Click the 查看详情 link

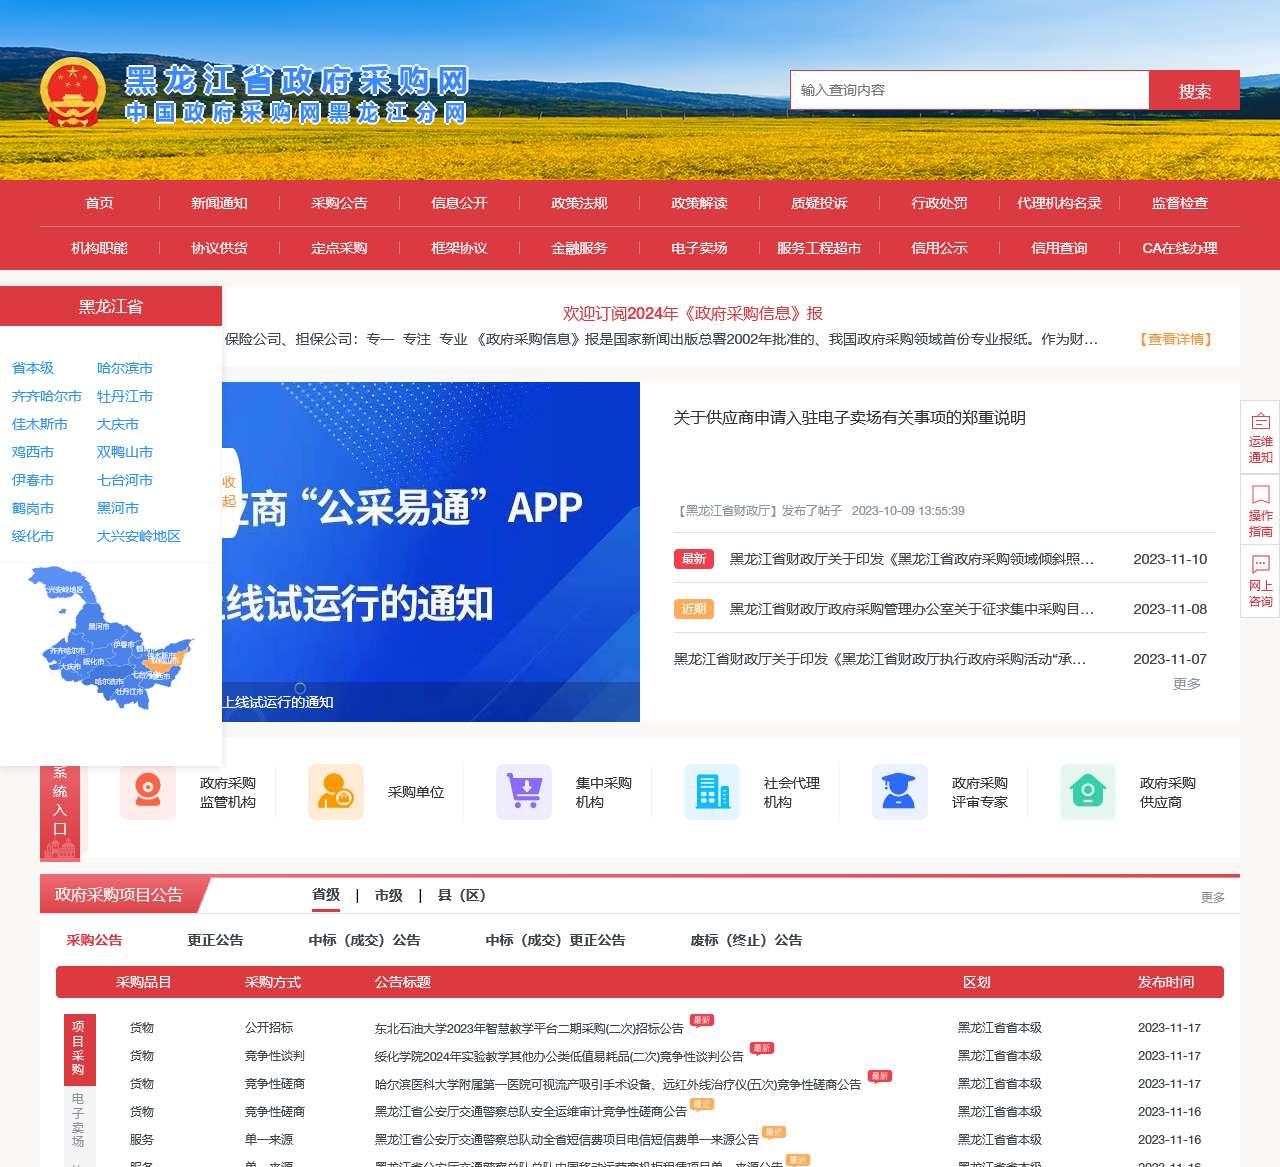tap(1176, 339)
